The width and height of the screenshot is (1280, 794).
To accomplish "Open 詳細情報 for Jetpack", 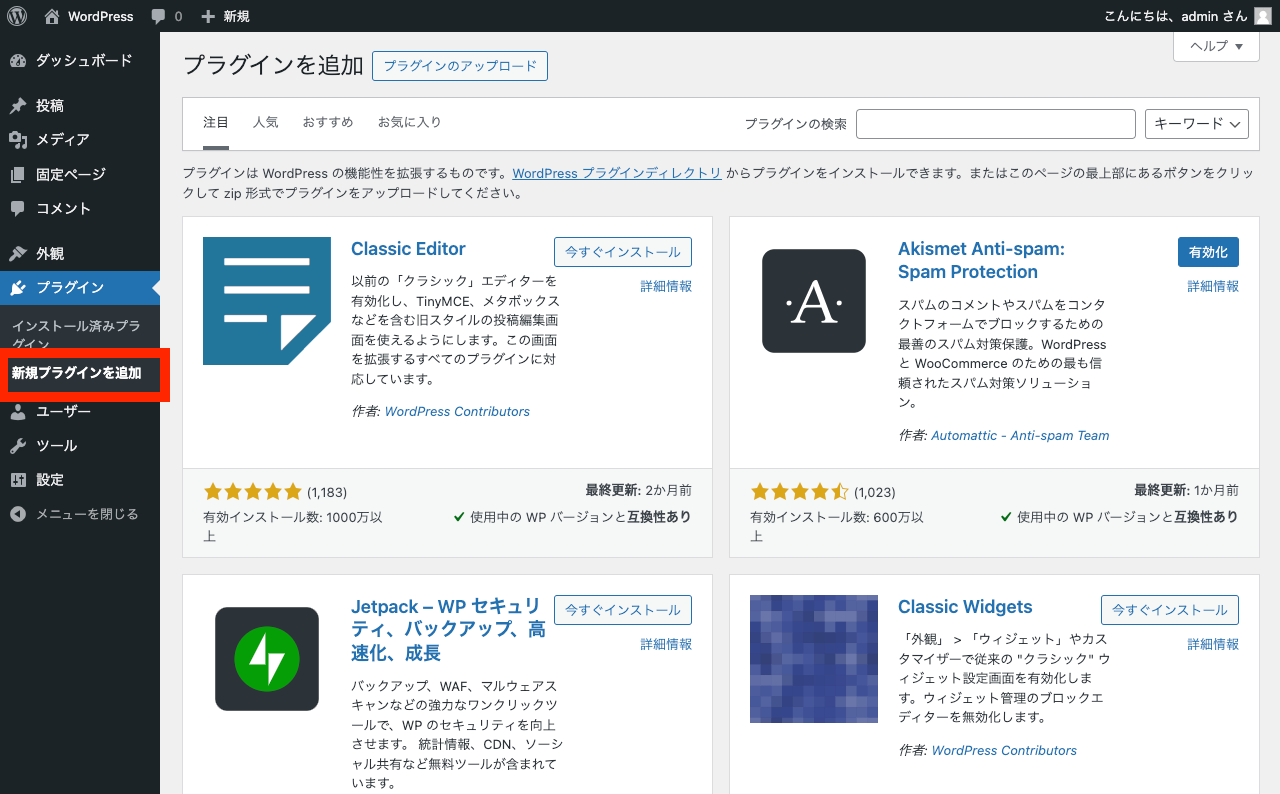I will (666, 644).
